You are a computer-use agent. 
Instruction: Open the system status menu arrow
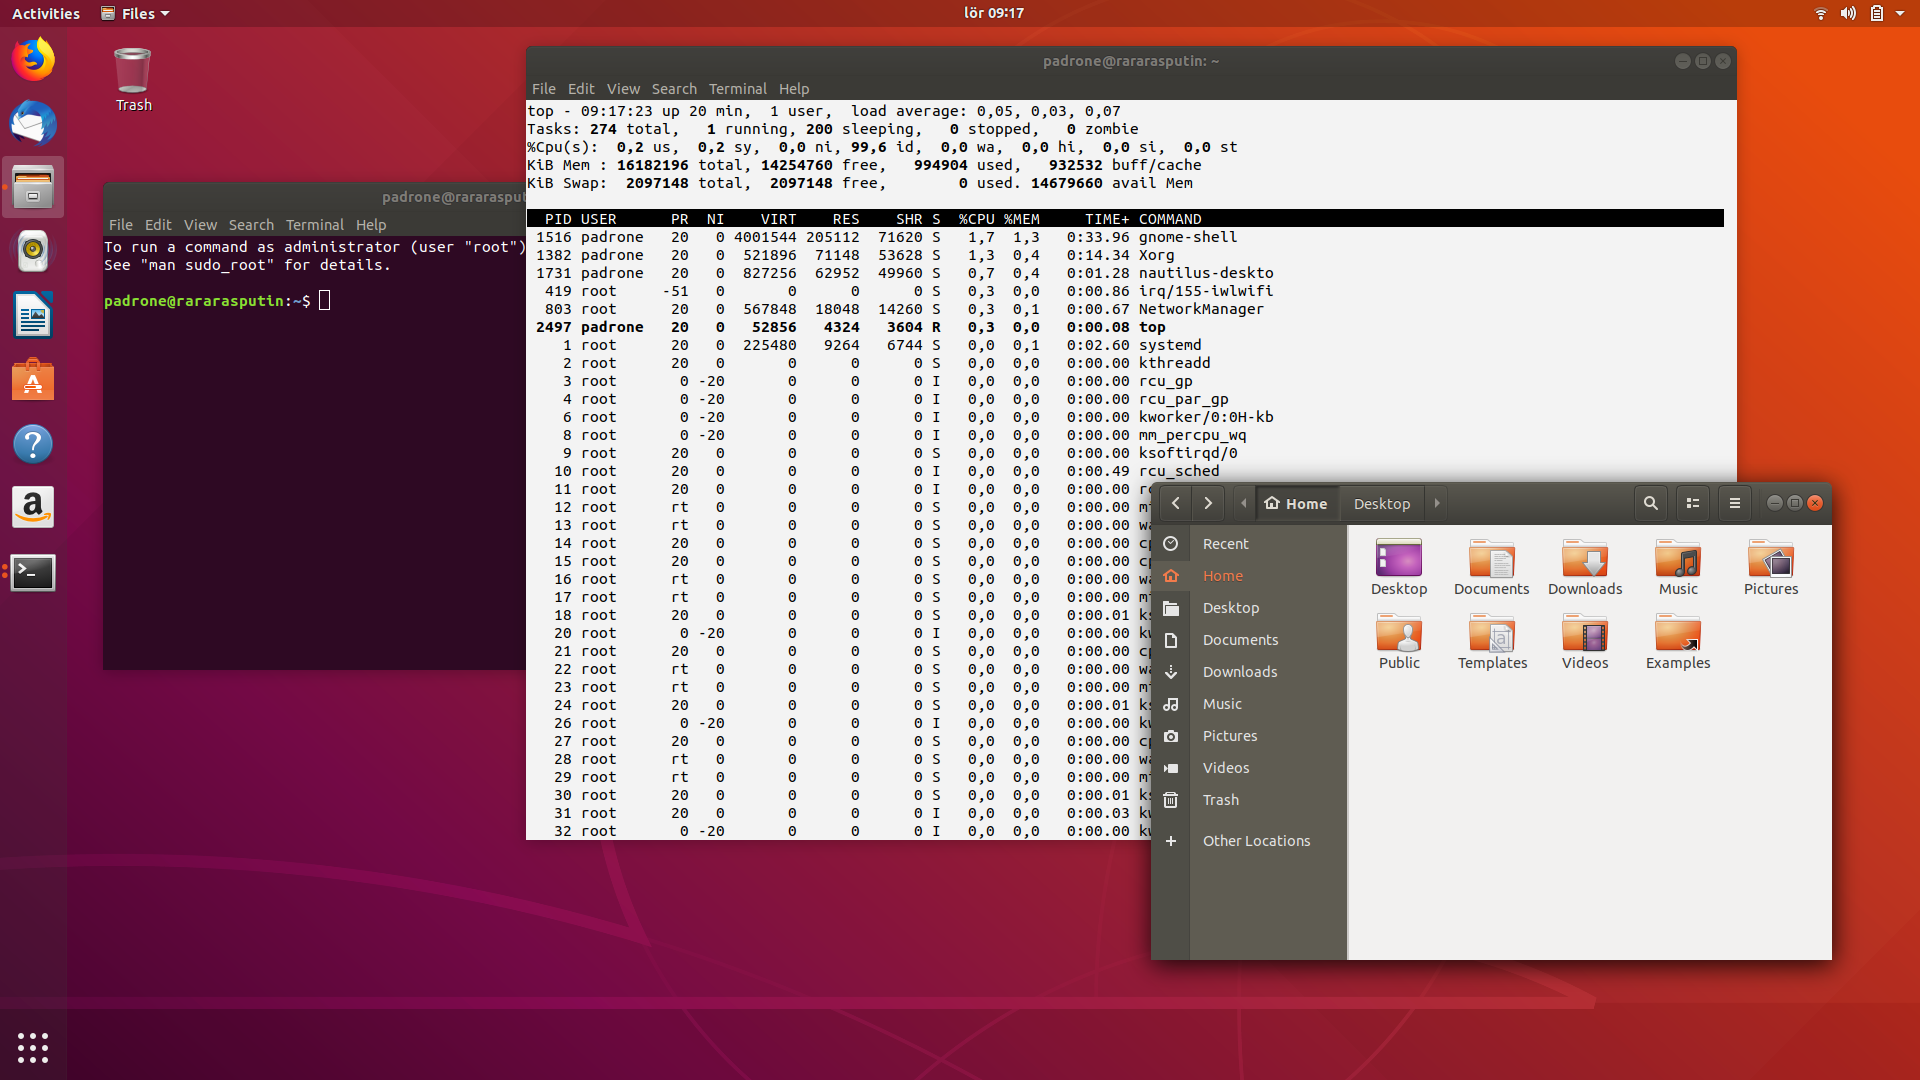point(1900,13)
